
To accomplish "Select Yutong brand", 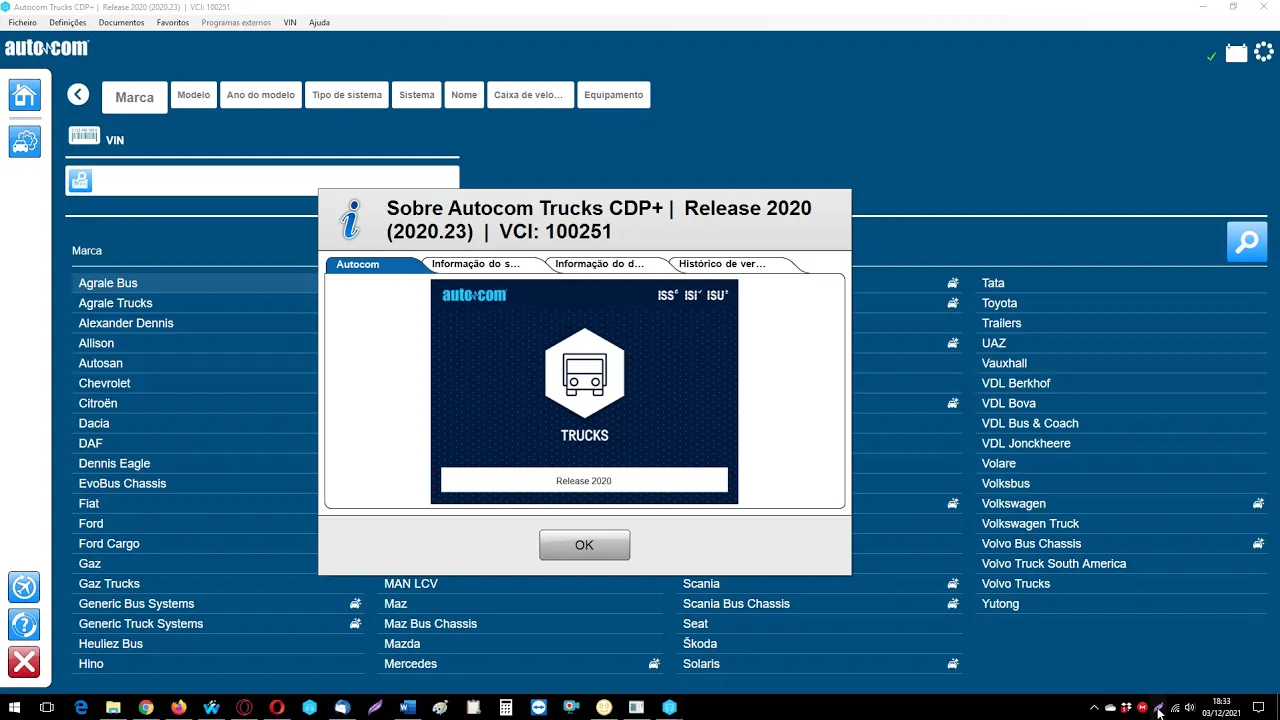I will (x=1000, y=603).
